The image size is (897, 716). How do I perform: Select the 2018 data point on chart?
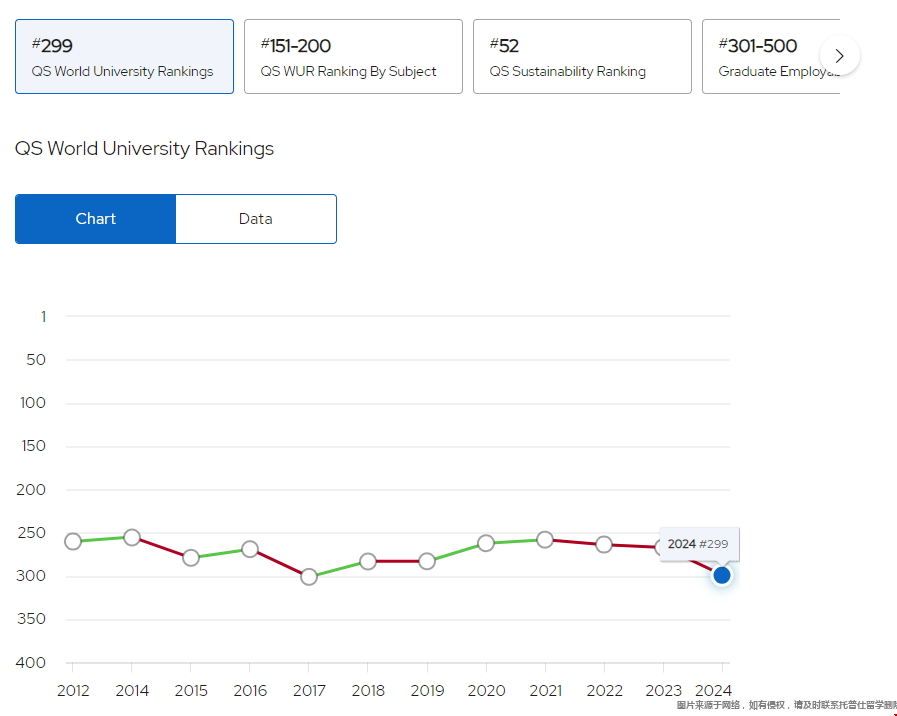[368, 562]
